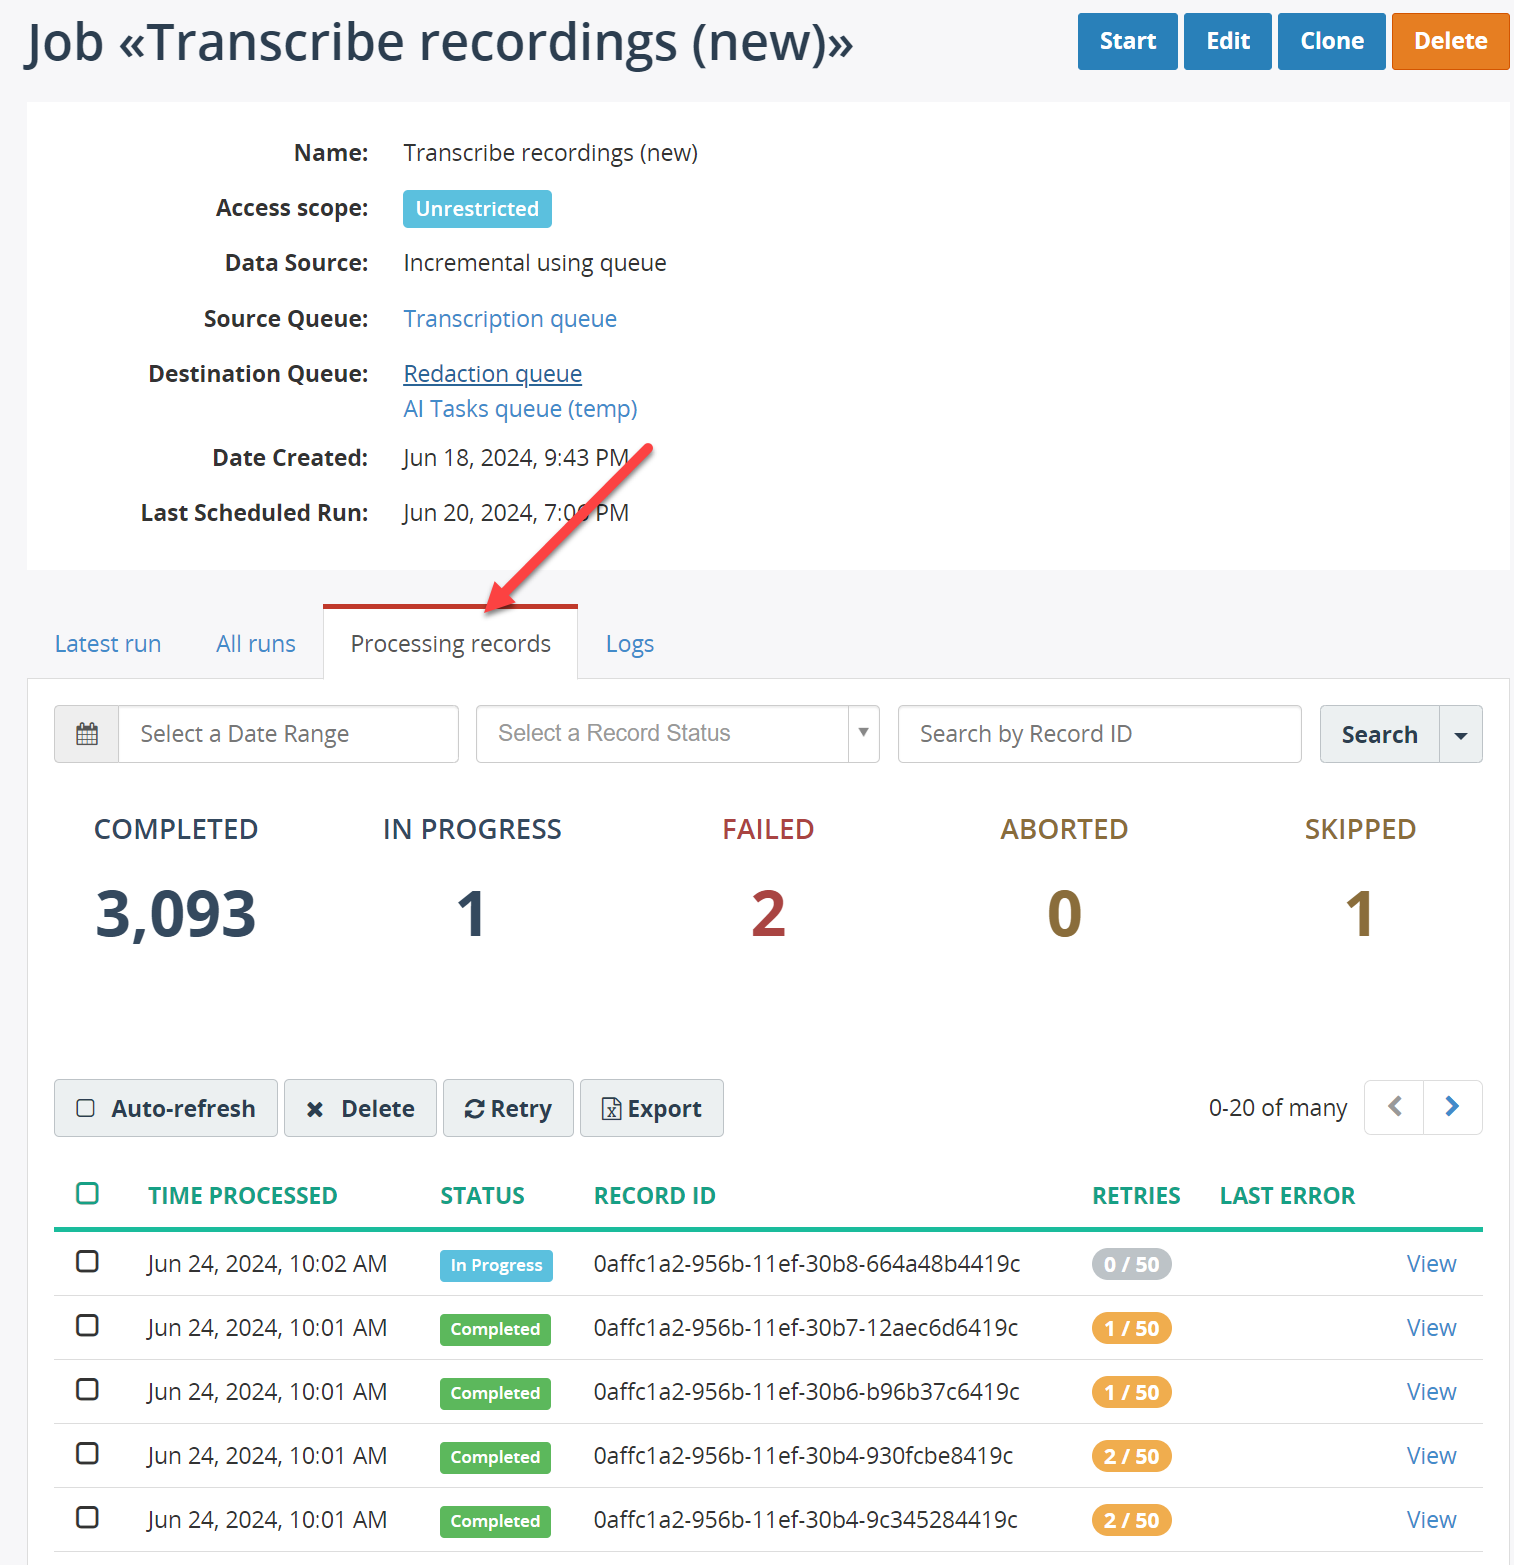Screen dimensions: 1514x1565
Task: Click the Search button
Action: pos(1380,734)
